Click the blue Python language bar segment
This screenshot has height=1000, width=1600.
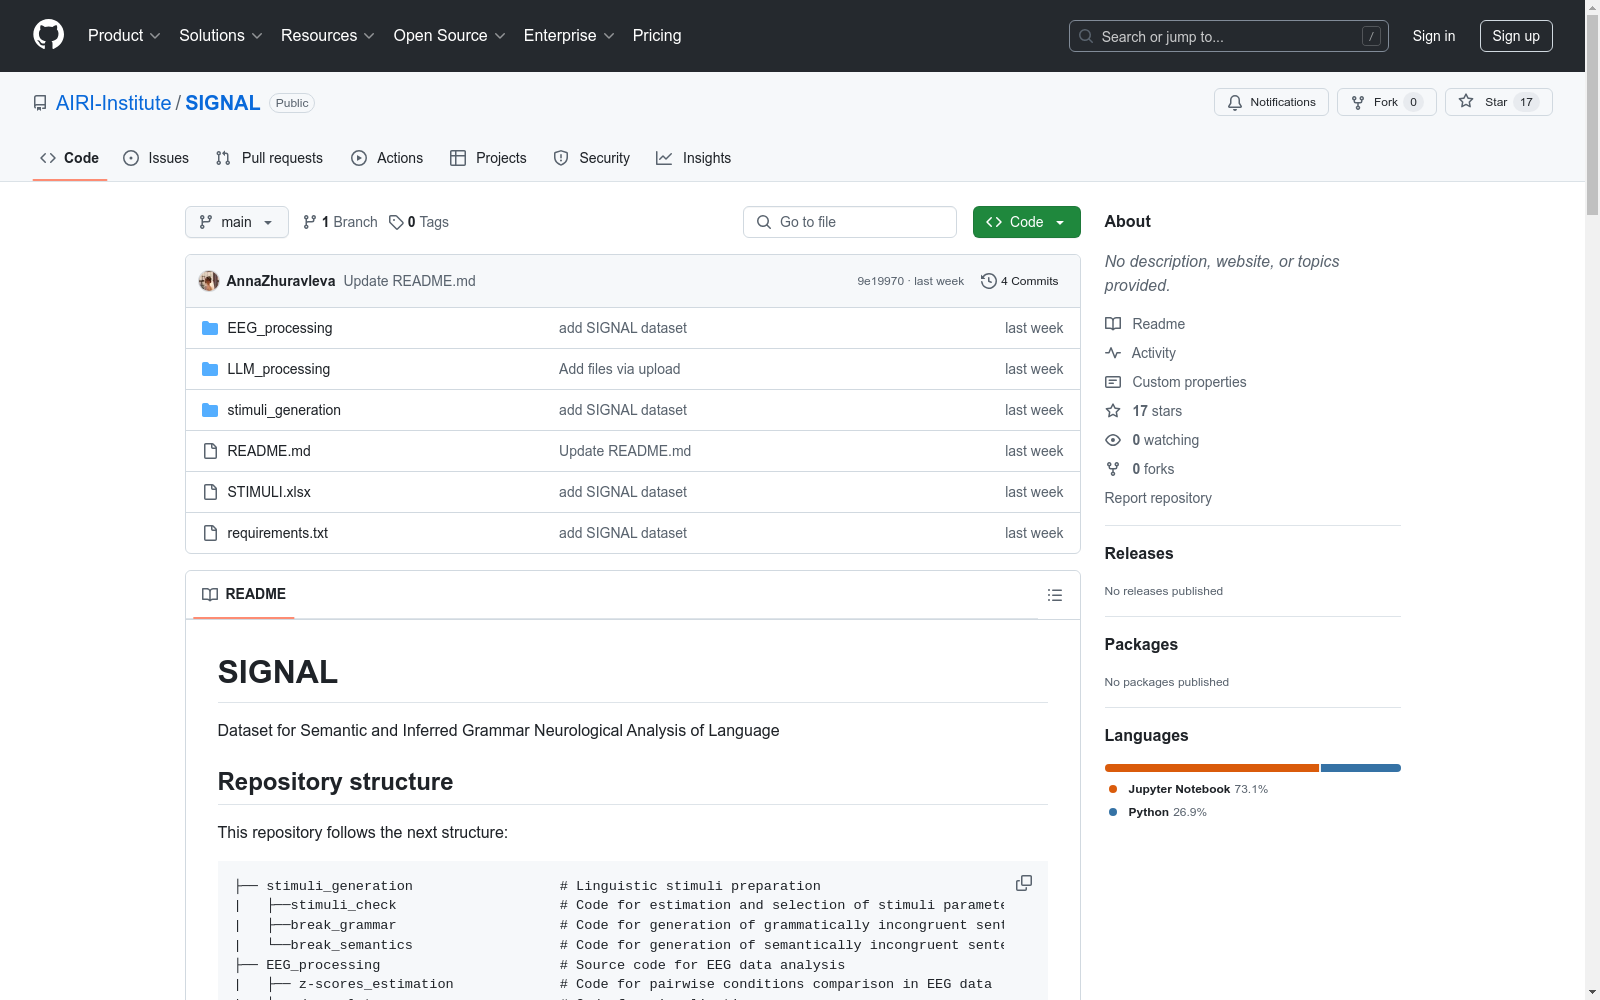click(1361, 768)
